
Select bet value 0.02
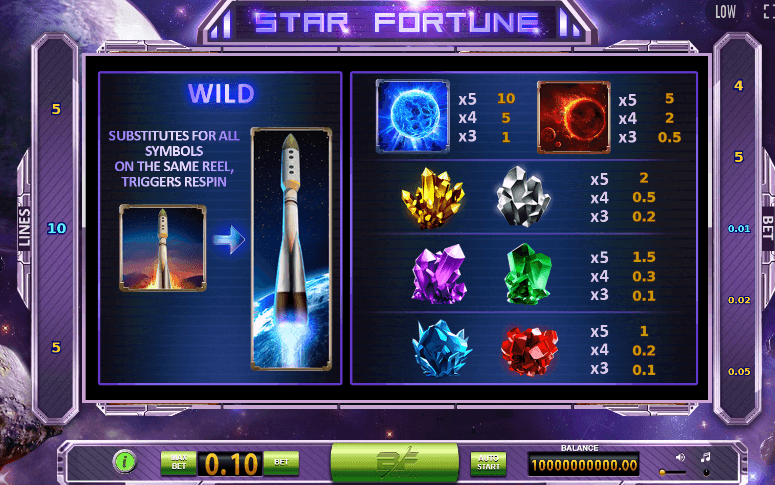(x=739, y=300)
